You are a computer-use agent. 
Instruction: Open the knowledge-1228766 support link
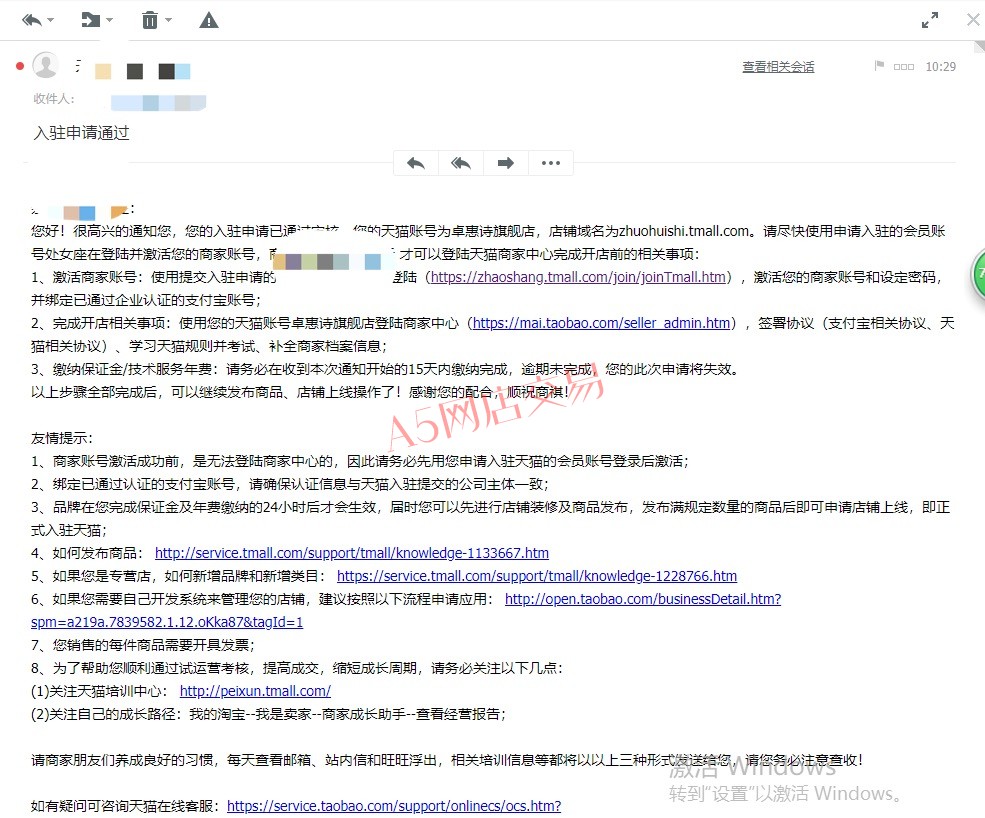click(537, 576)
